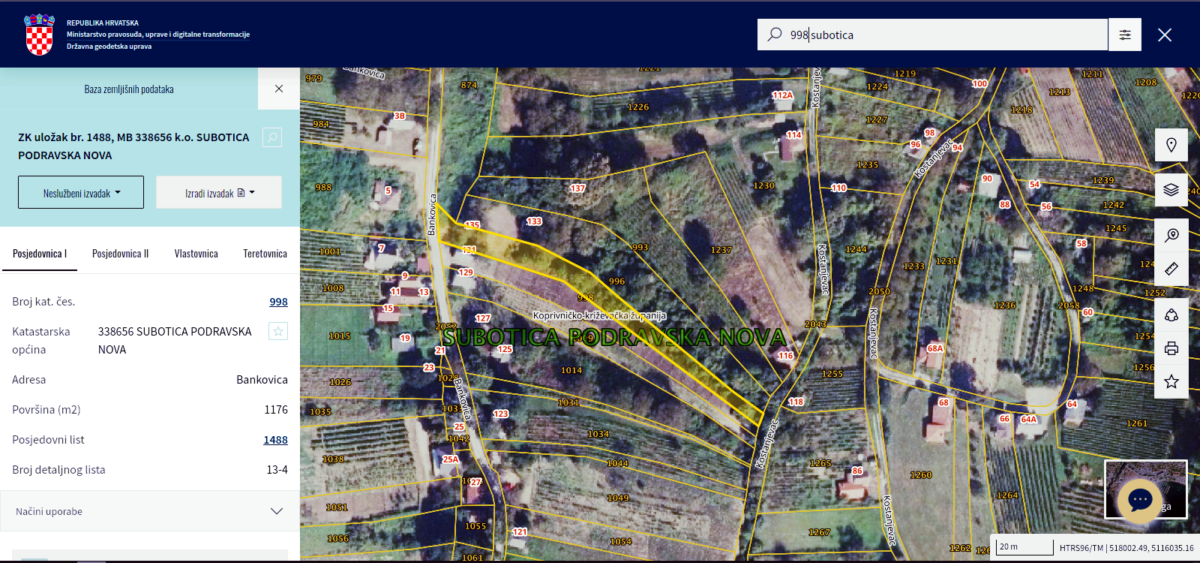Switch to the Vlastovnica tab

(x=196, y=254)
